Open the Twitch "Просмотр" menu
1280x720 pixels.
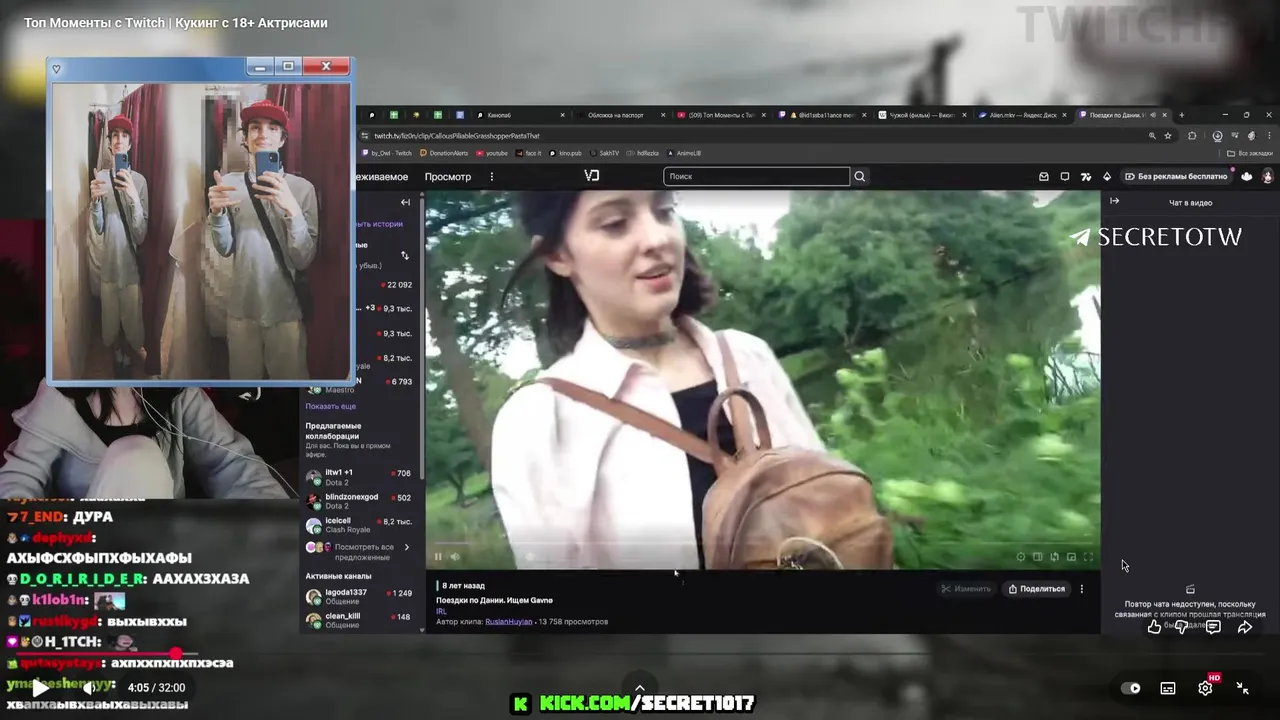pyautogui.click(x=447, y=176)
